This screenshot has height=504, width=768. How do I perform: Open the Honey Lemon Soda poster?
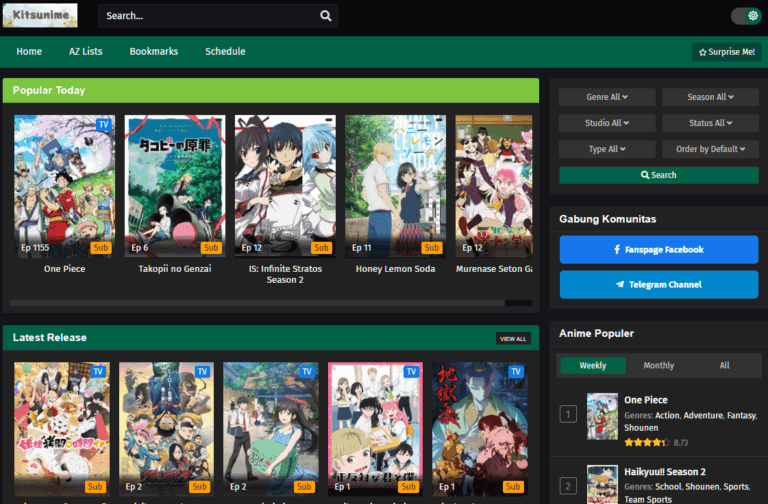click(x=395, y=186)
